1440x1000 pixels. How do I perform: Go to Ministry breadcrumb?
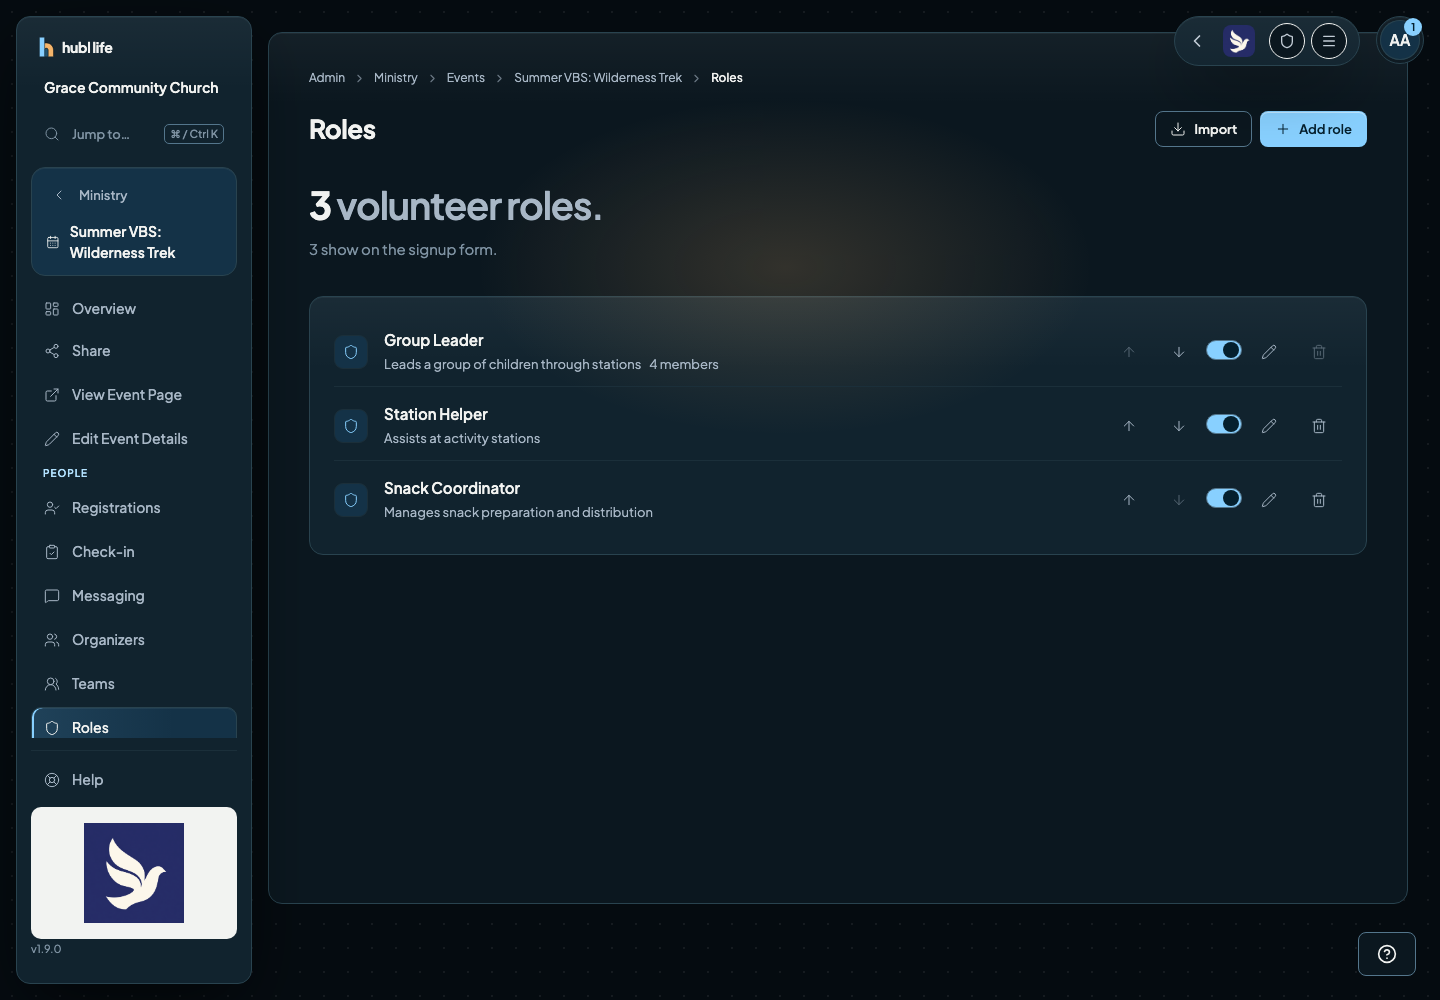tap(396, 78)
